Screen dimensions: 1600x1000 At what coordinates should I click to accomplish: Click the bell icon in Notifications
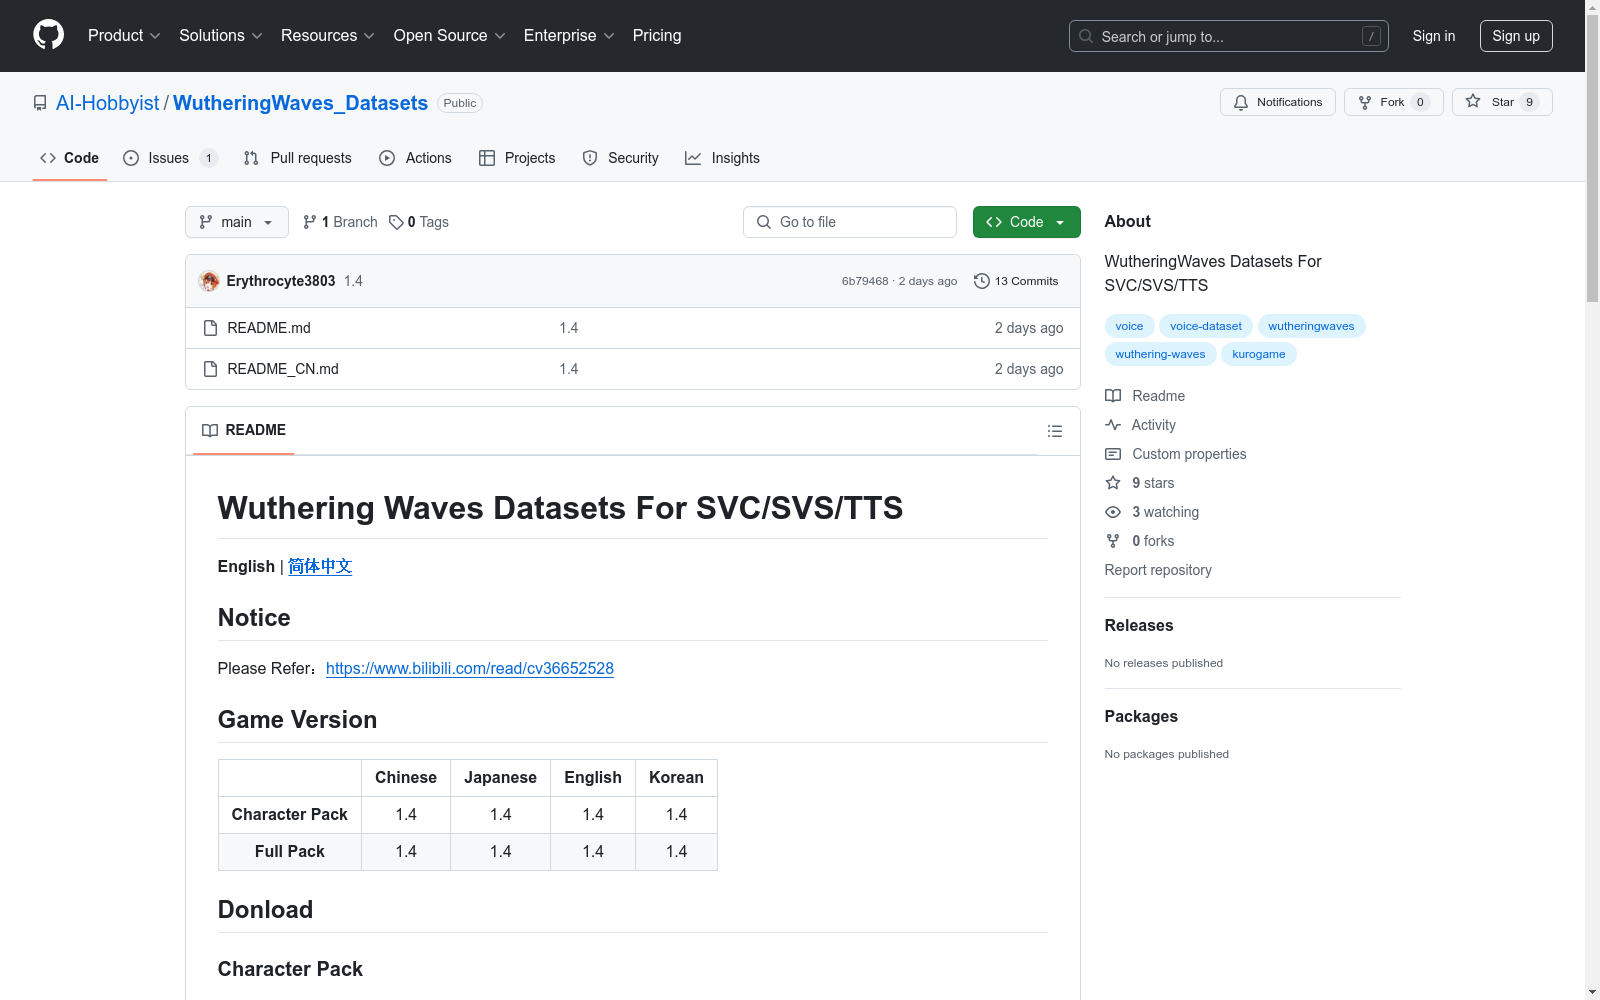point(1241,102)
